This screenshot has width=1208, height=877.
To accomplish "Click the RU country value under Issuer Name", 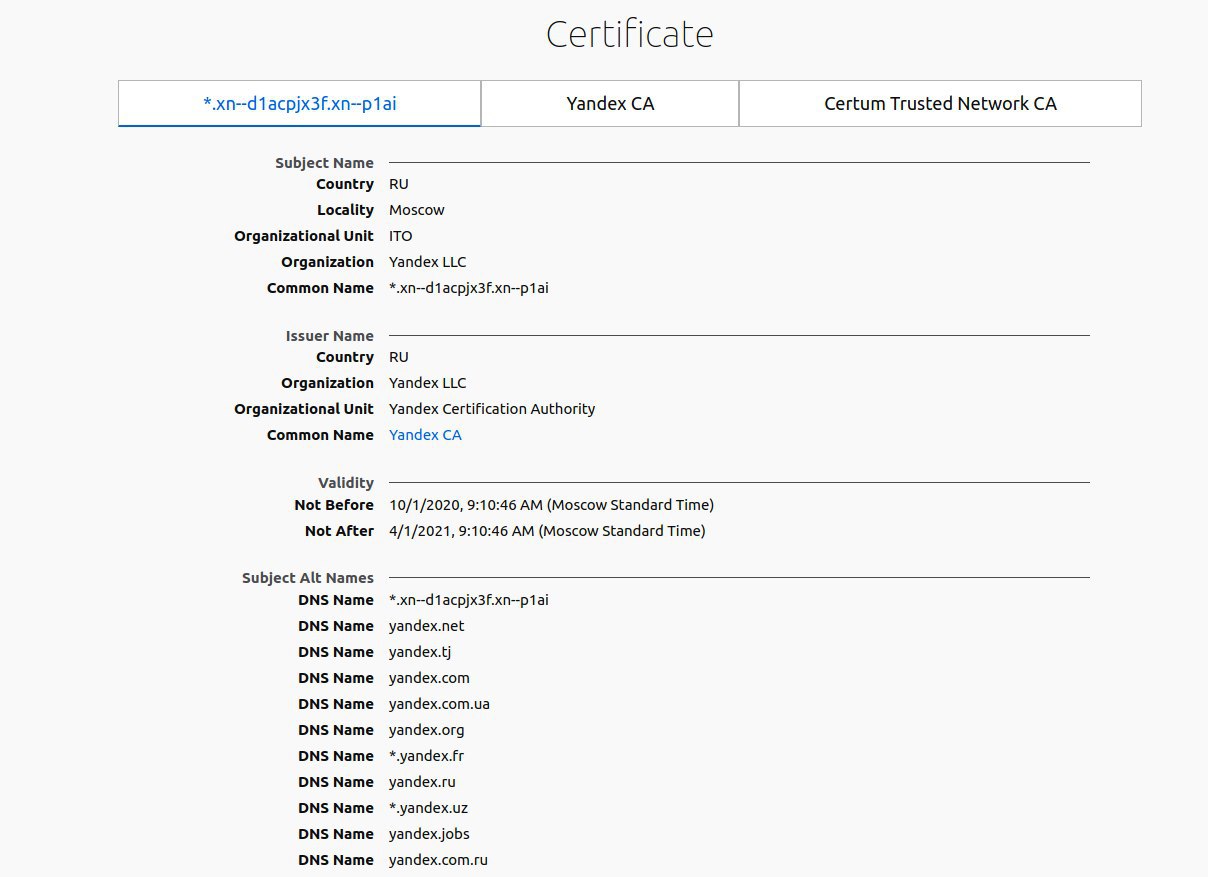I will 399,357.
